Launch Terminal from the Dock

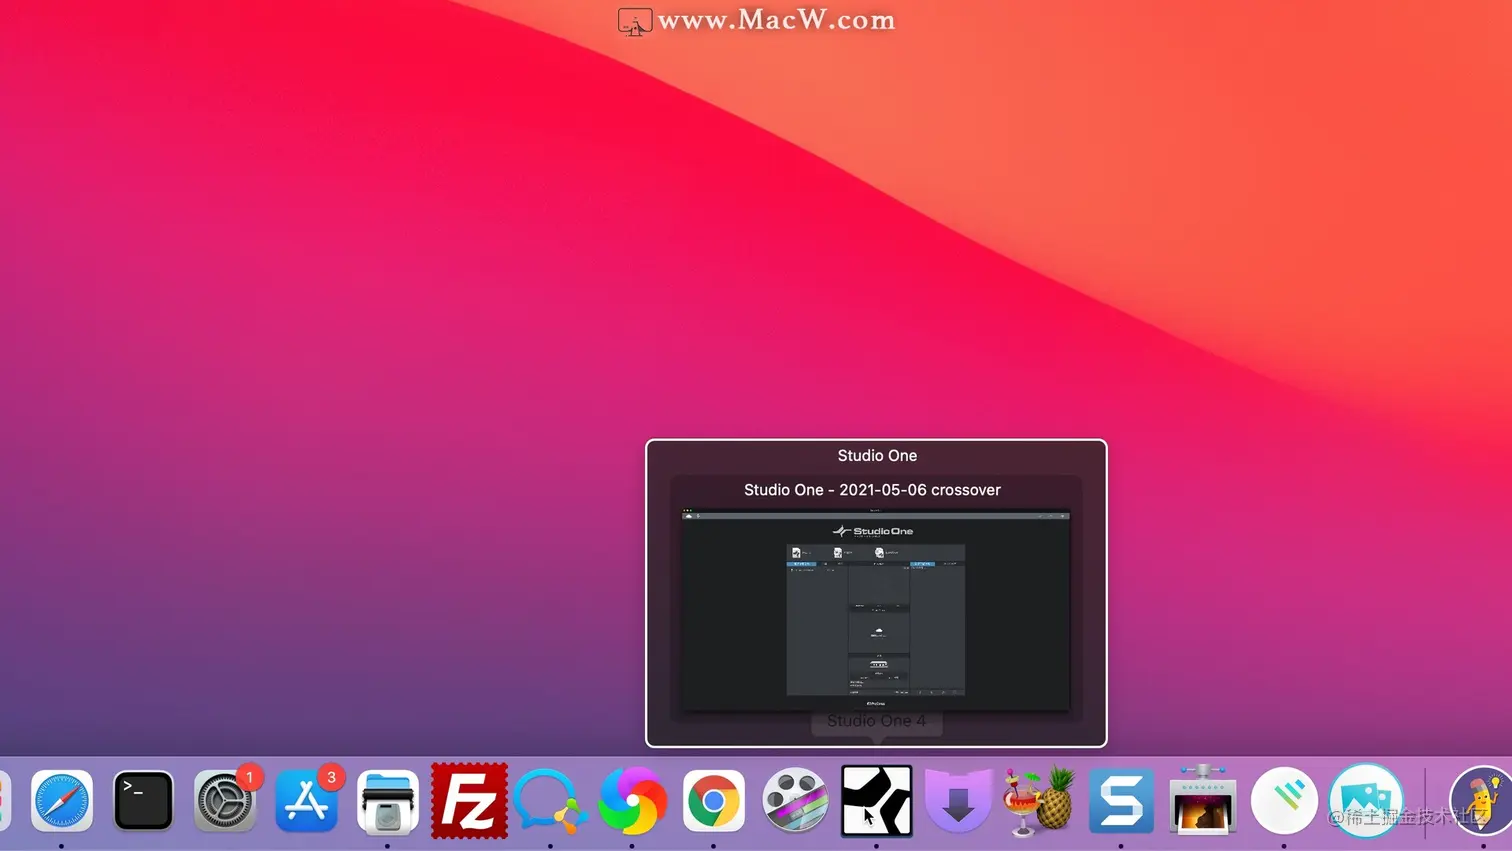point(143,801)
